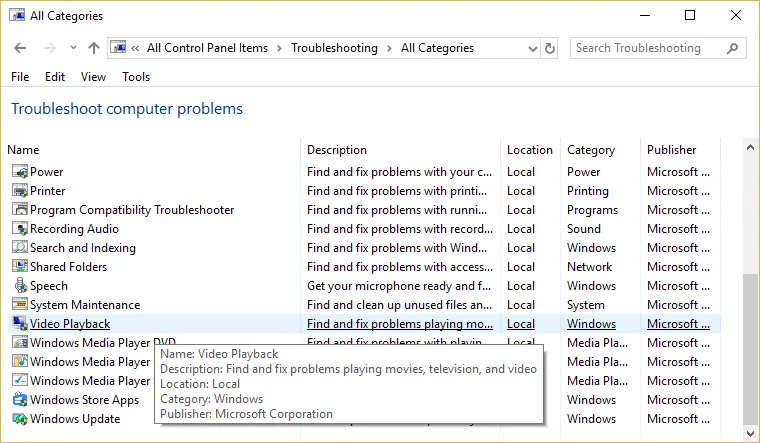
Task: Click the Control Panel icon in address bar
Action: (118, 47)
